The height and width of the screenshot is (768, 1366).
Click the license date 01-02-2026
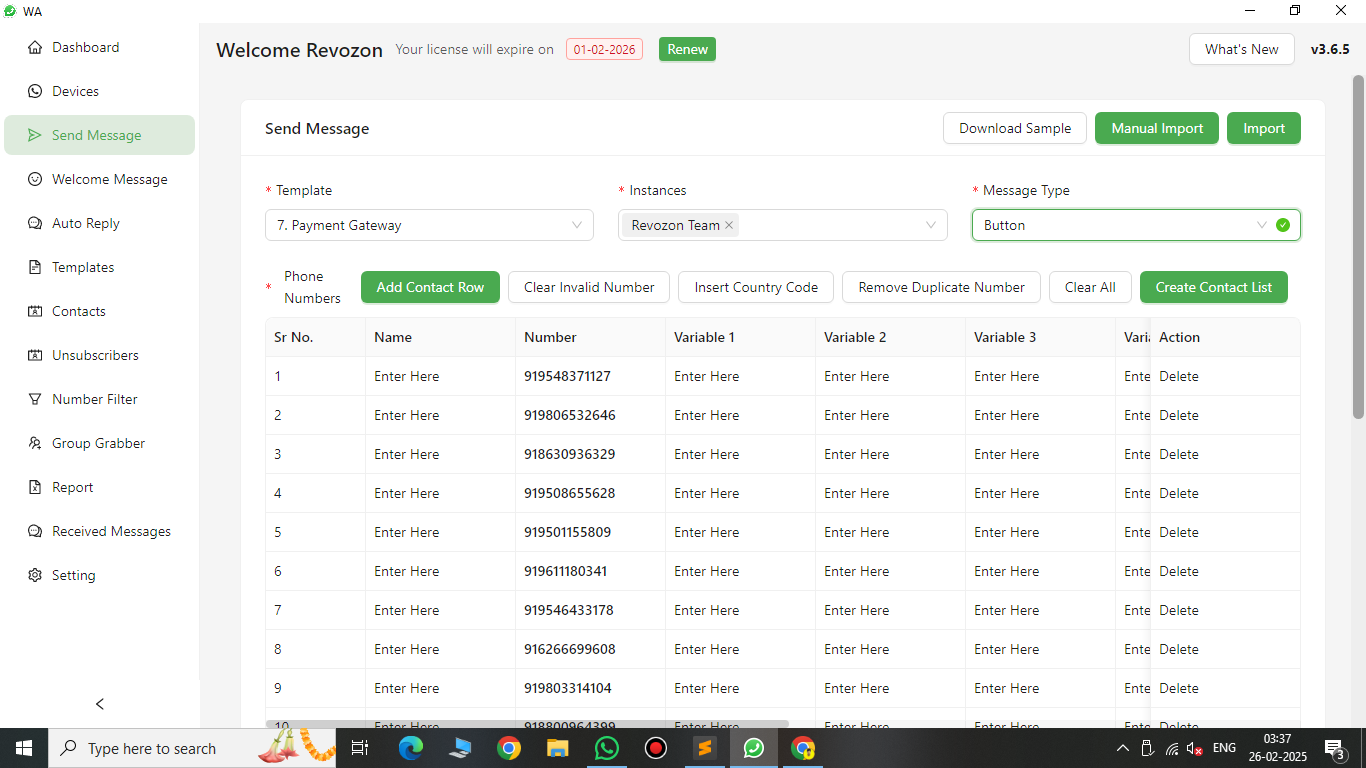pos(604,49)
